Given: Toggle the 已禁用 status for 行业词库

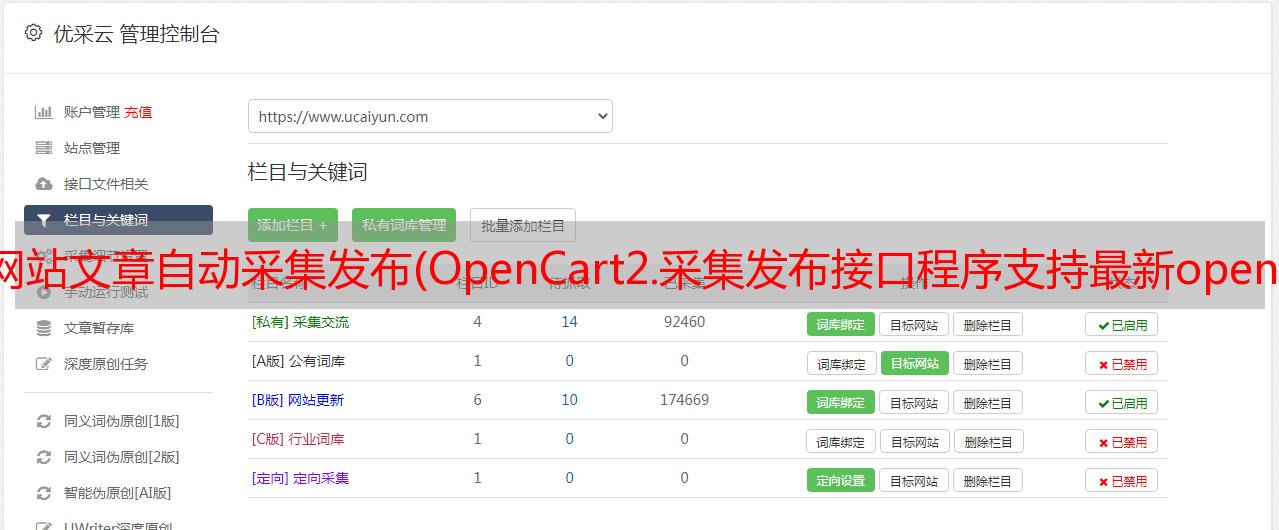Looking at the screenshot, I should 1122,441.
